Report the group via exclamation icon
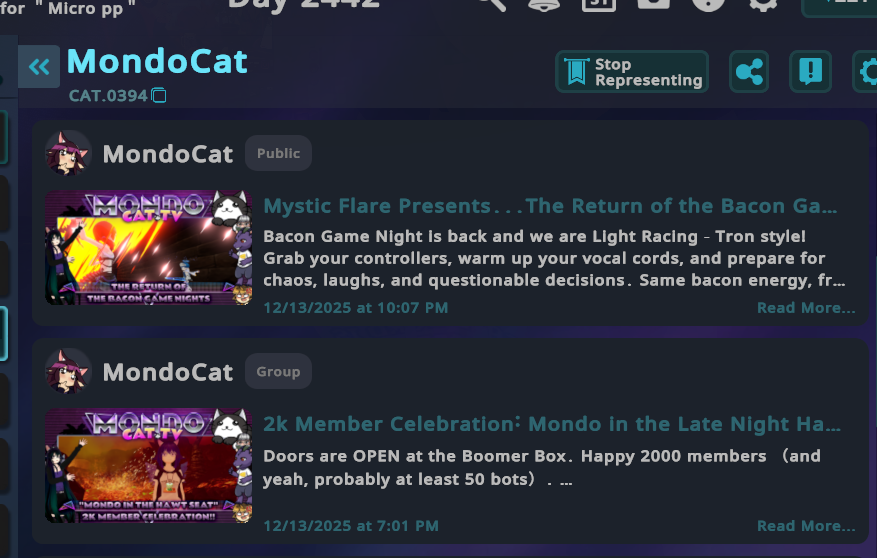This screenshot has width=877, height=558. [x=810, y=72]
